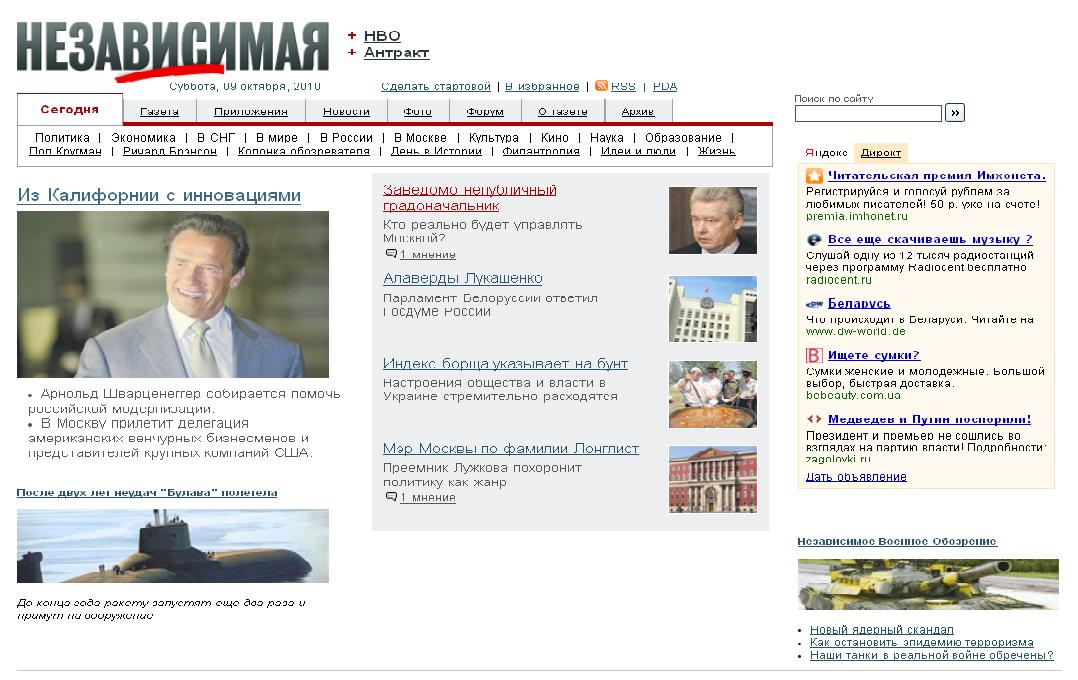Click the globe icon beside the music download ad
This screenshot has height=680, width=1078.
click(x=814, y=240)
